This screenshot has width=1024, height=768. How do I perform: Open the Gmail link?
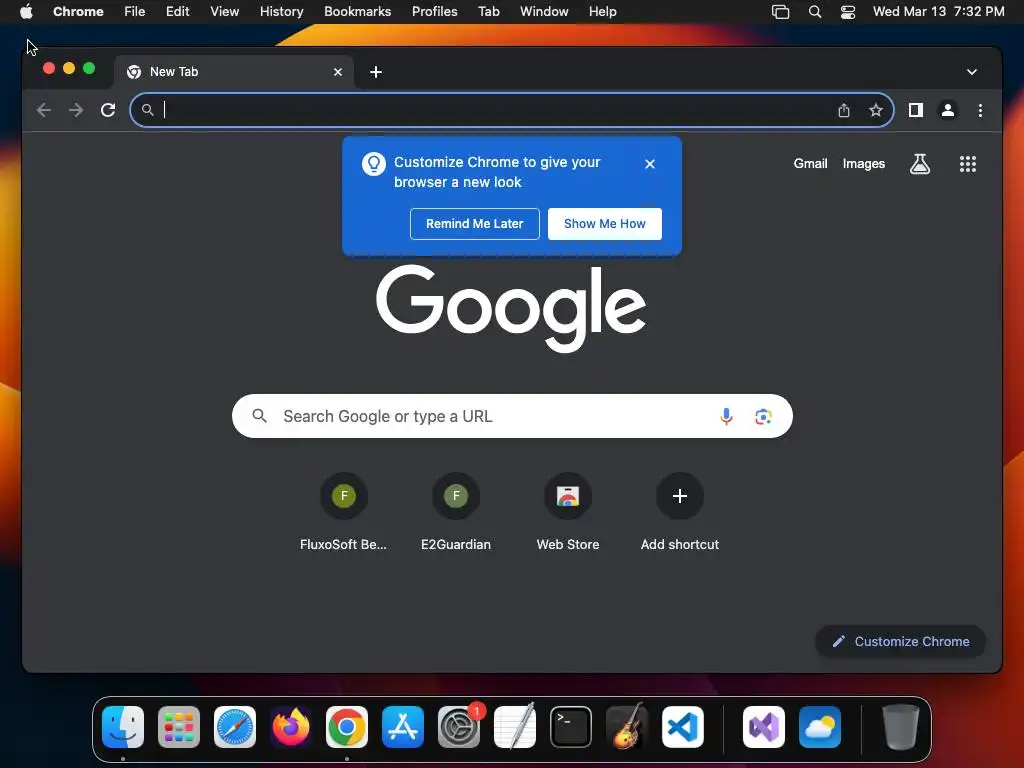[810, 164]
